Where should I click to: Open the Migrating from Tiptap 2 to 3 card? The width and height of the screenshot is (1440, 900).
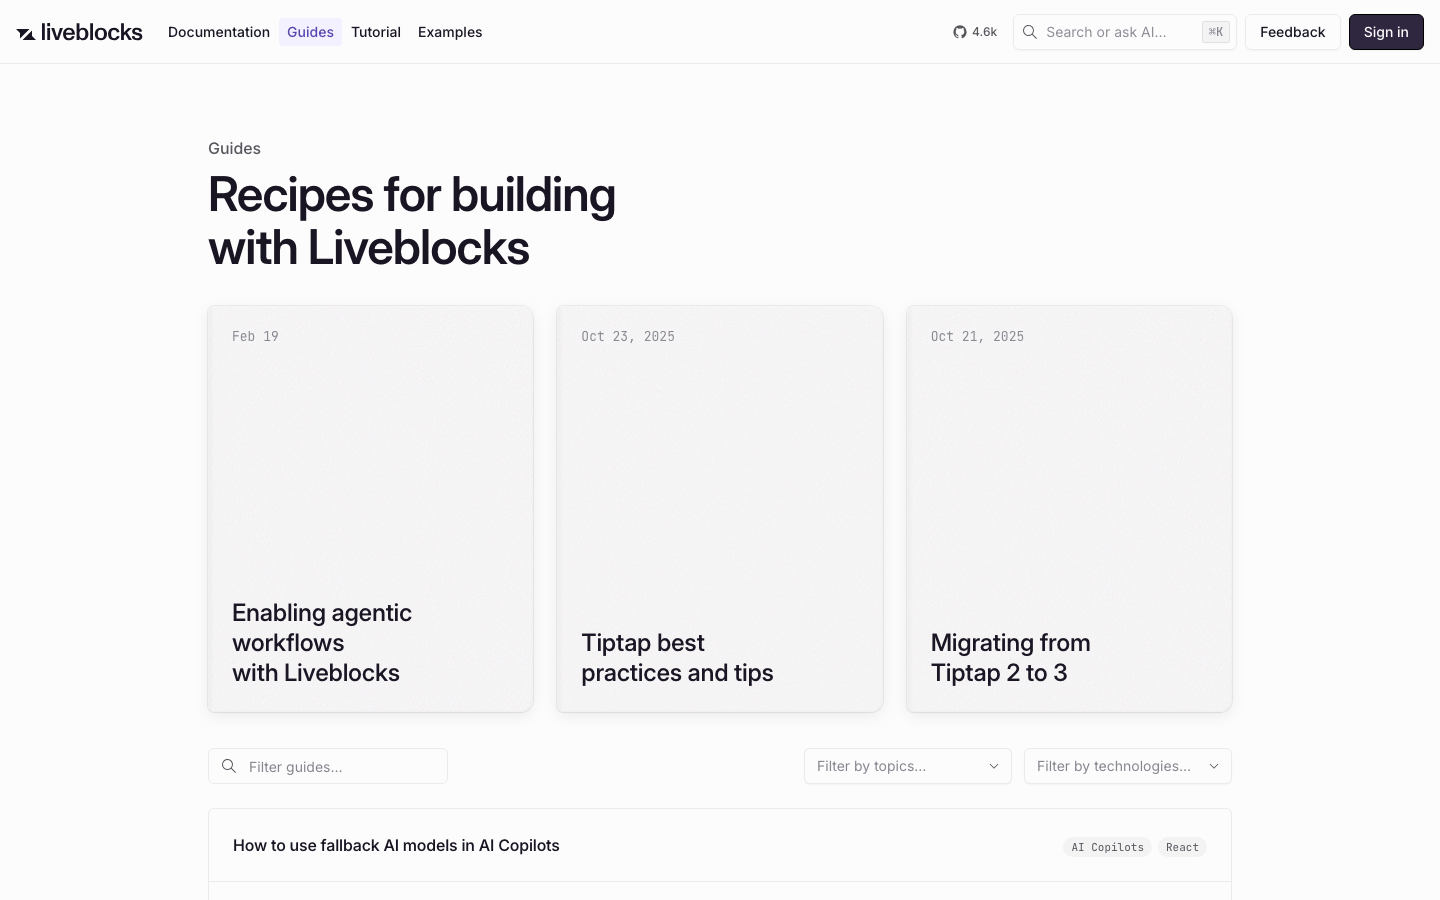[1069, 509]
